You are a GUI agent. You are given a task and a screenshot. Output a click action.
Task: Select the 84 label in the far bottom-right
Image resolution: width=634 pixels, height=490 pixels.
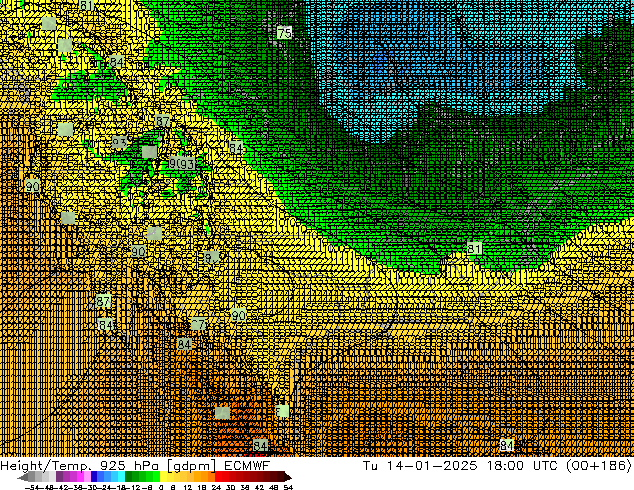507,445
